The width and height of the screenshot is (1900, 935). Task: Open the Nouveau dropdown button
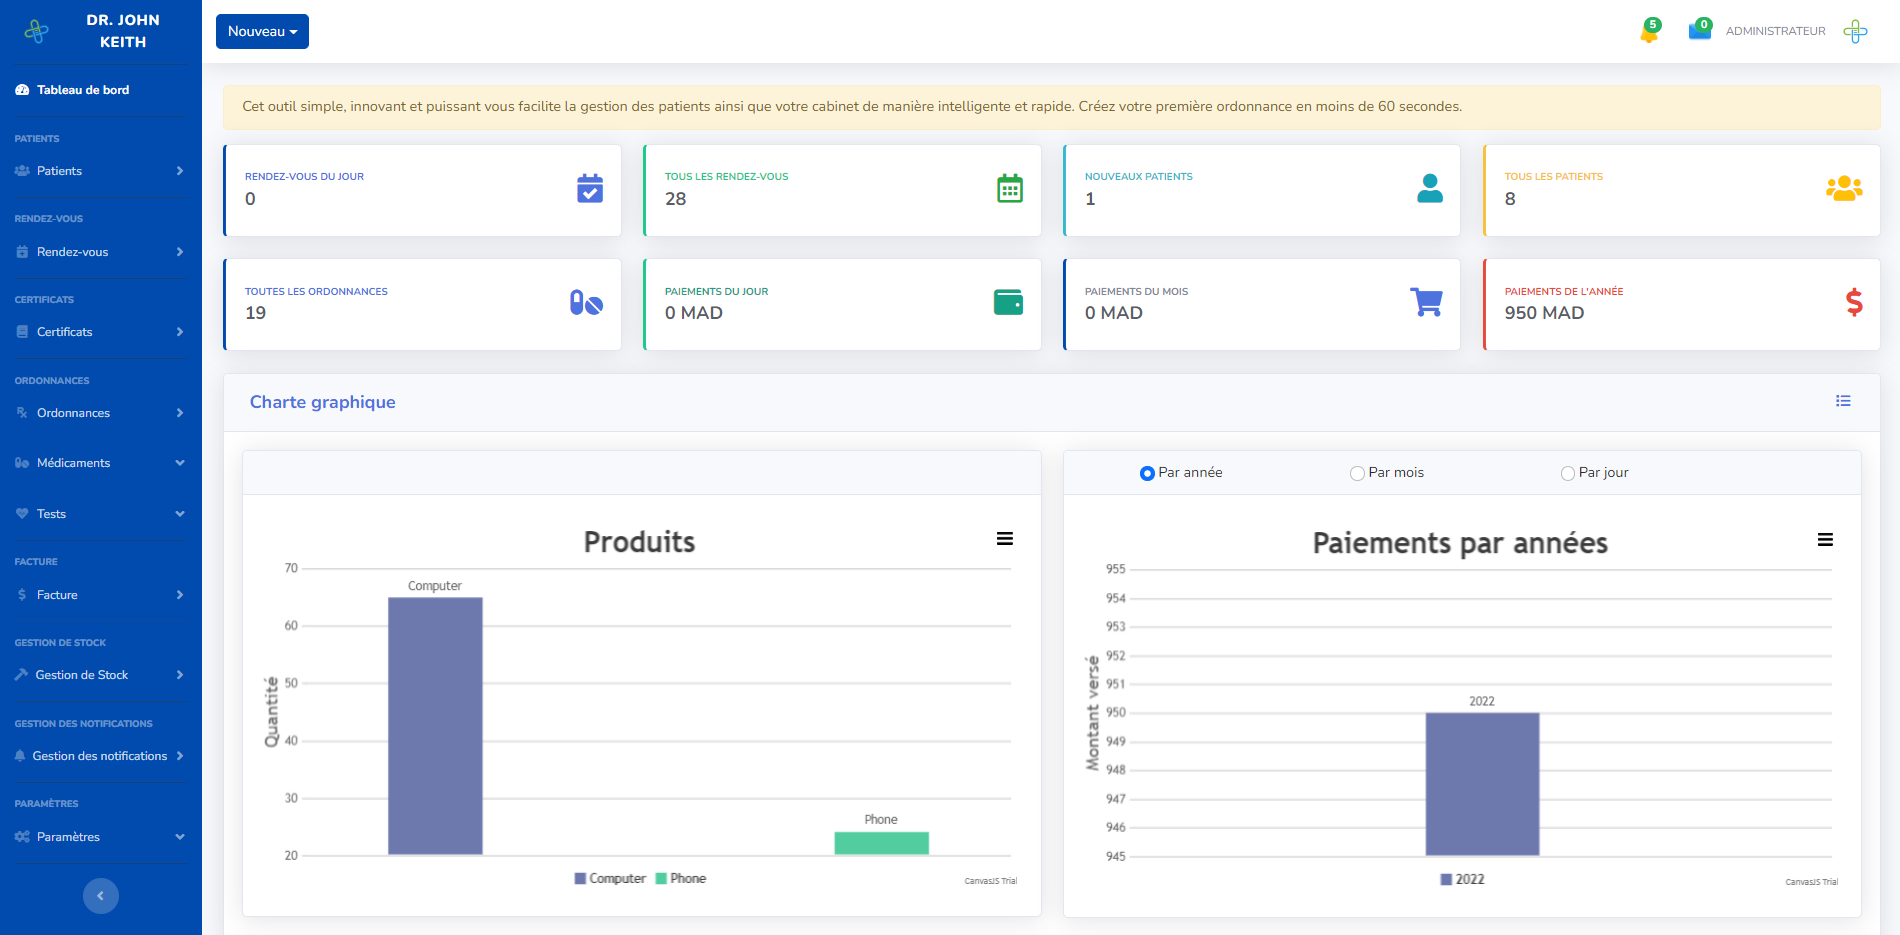[262, 31]
